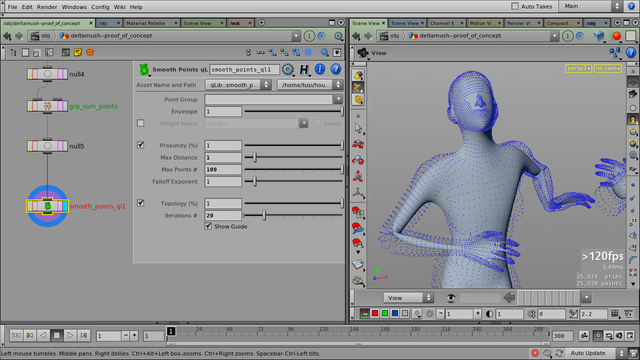Screen dimensions: 640x360
Task: Jump to first frame button
Action: [16, 336]
